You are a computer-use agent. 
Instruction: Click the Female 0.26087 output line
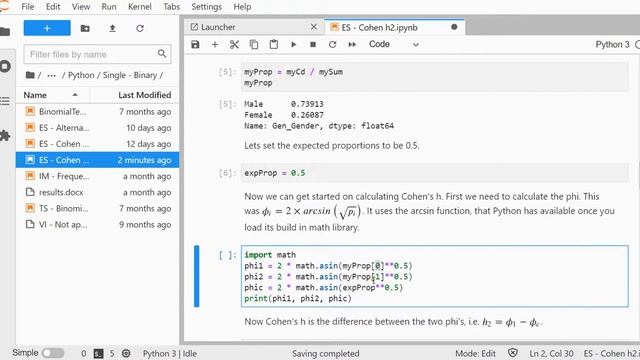284,115
